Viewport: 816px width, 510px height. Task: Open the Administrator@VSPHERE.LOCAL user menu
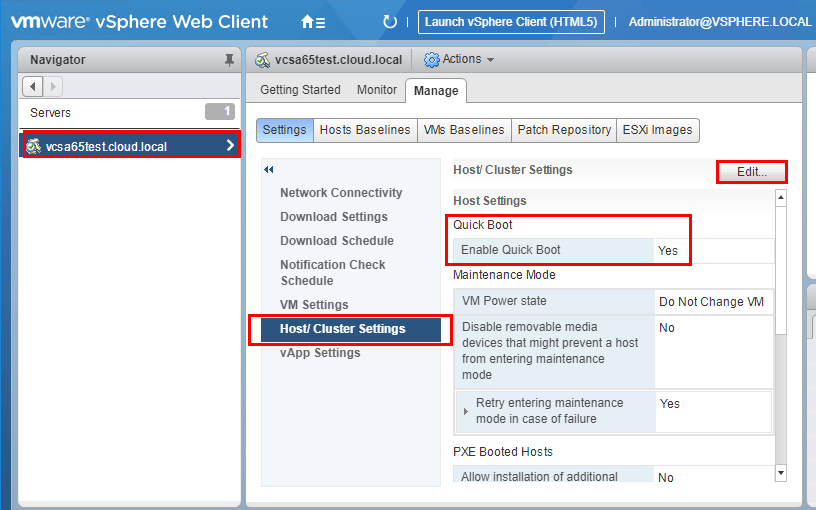721,22
